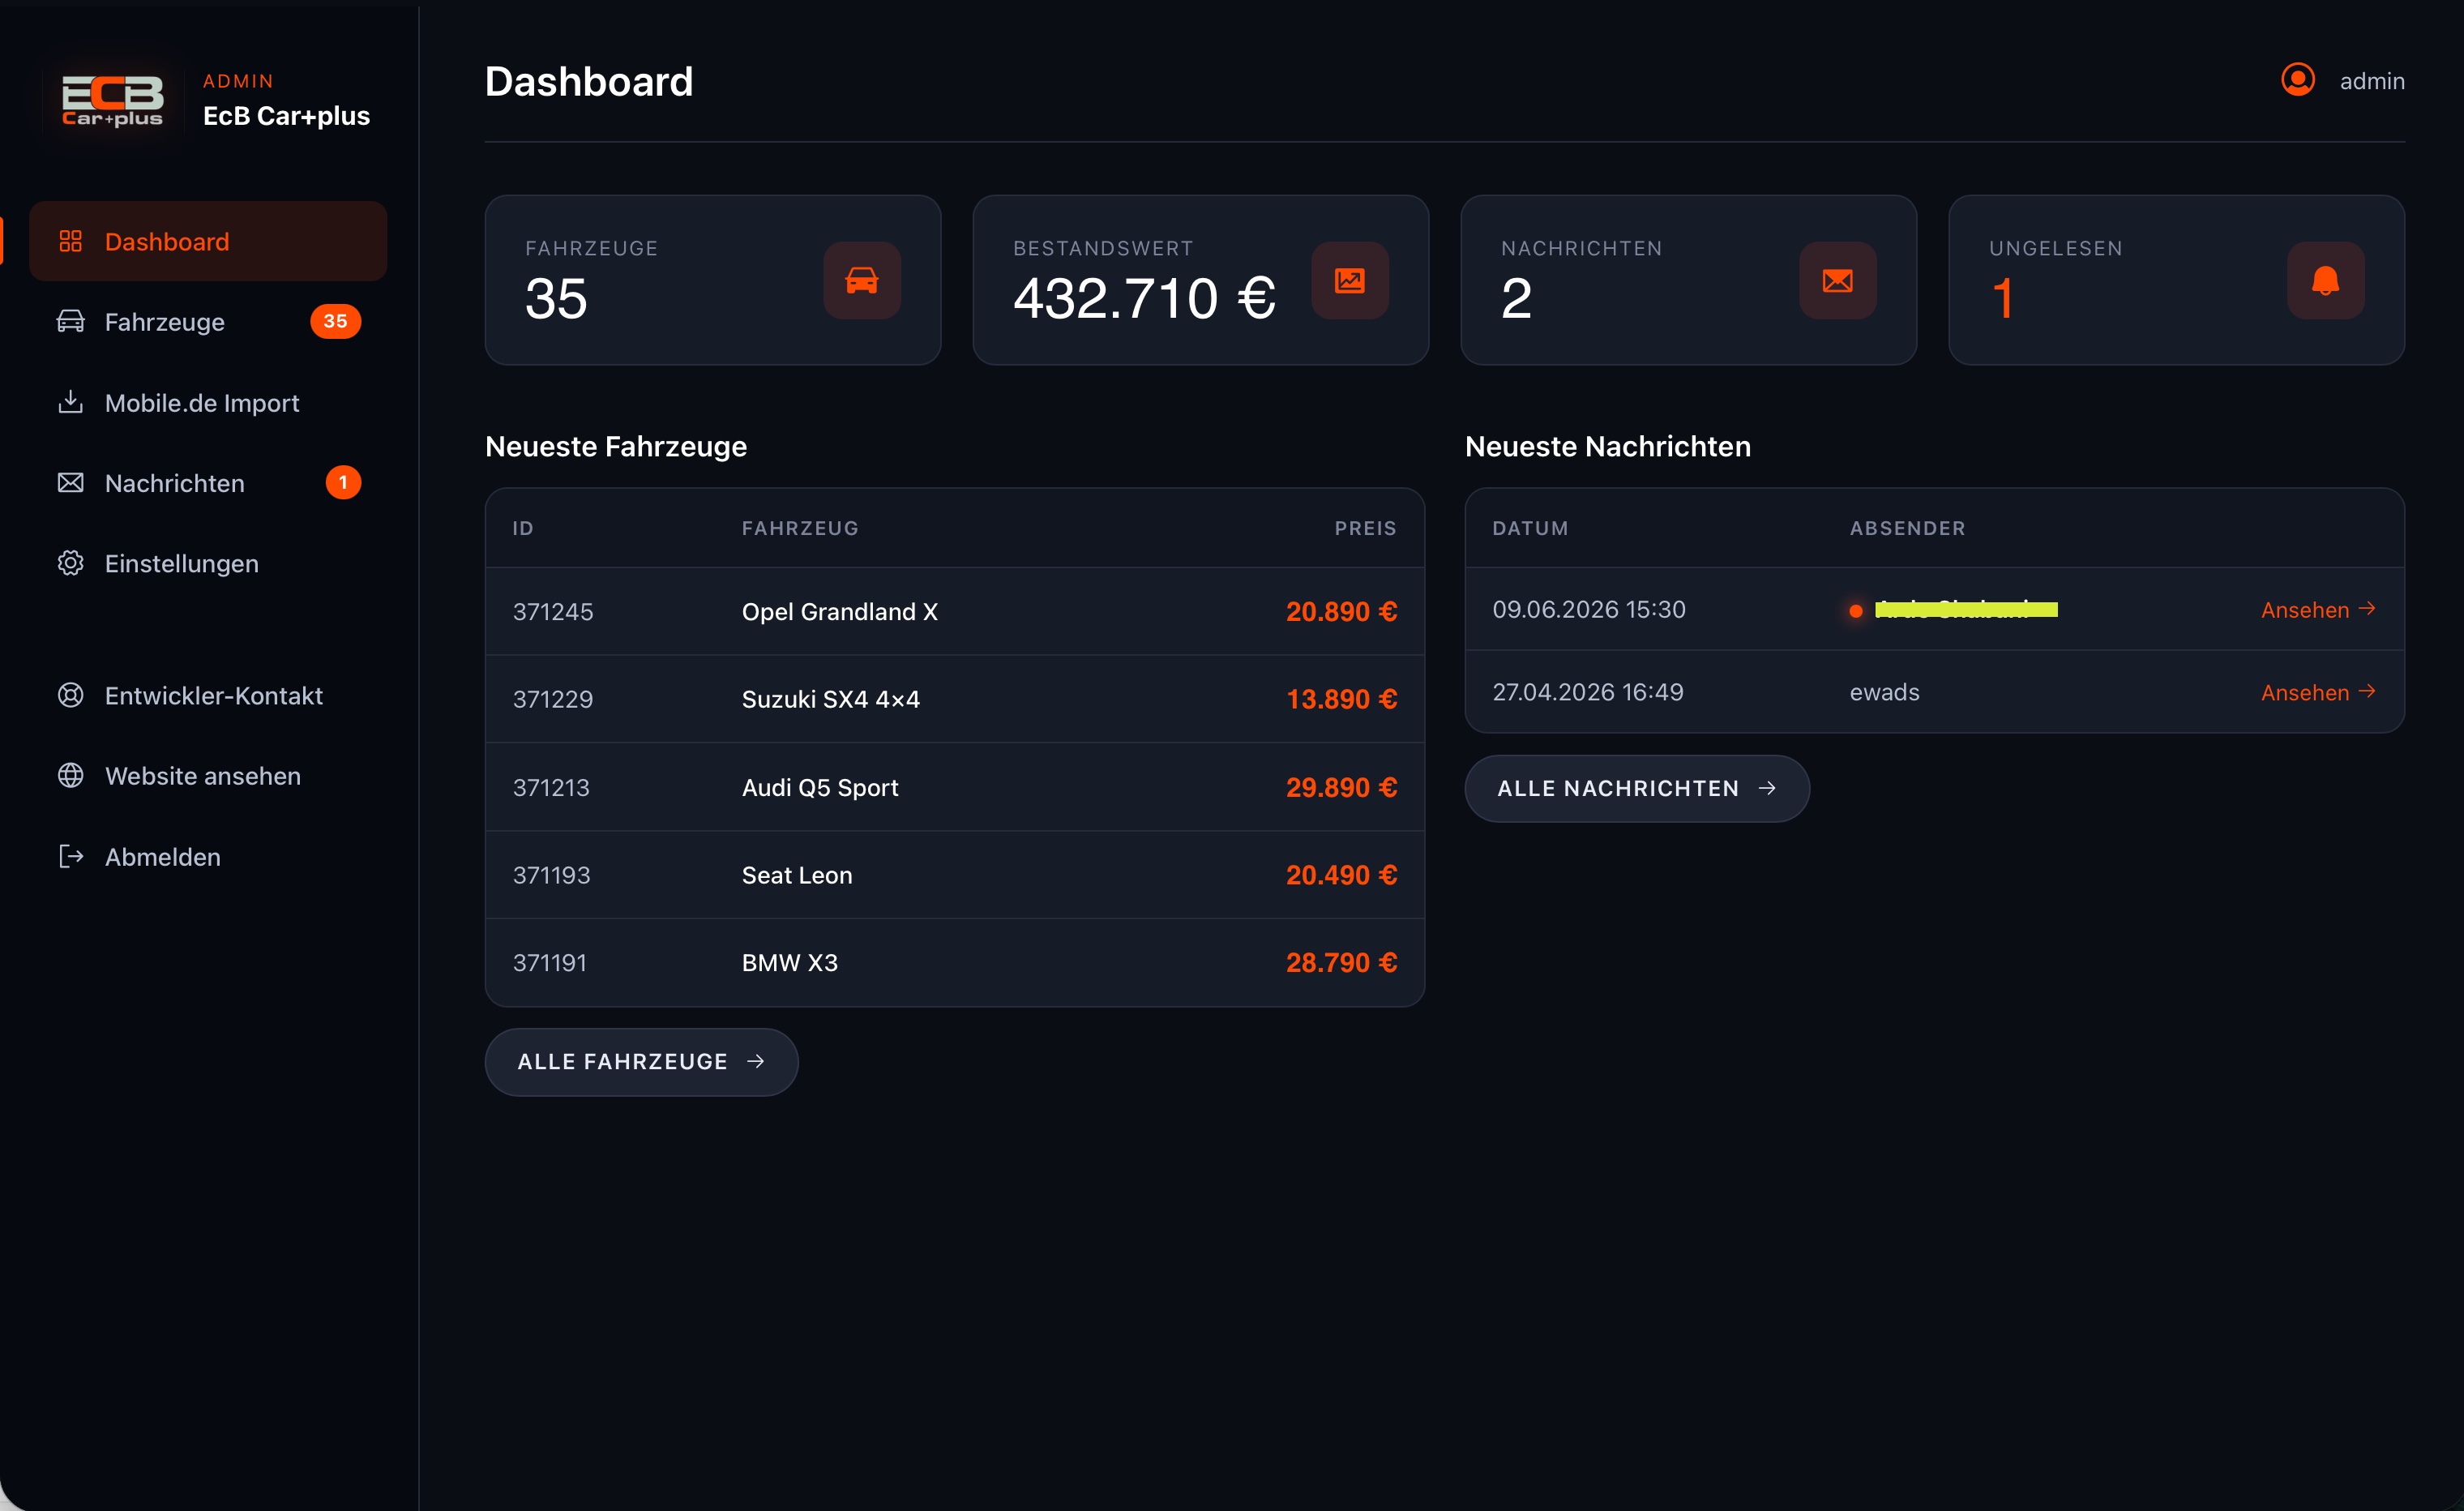The height and width of the screenshot is (1511, 2464).
Task: Click the ID column header
Action: tap(523, 528)
